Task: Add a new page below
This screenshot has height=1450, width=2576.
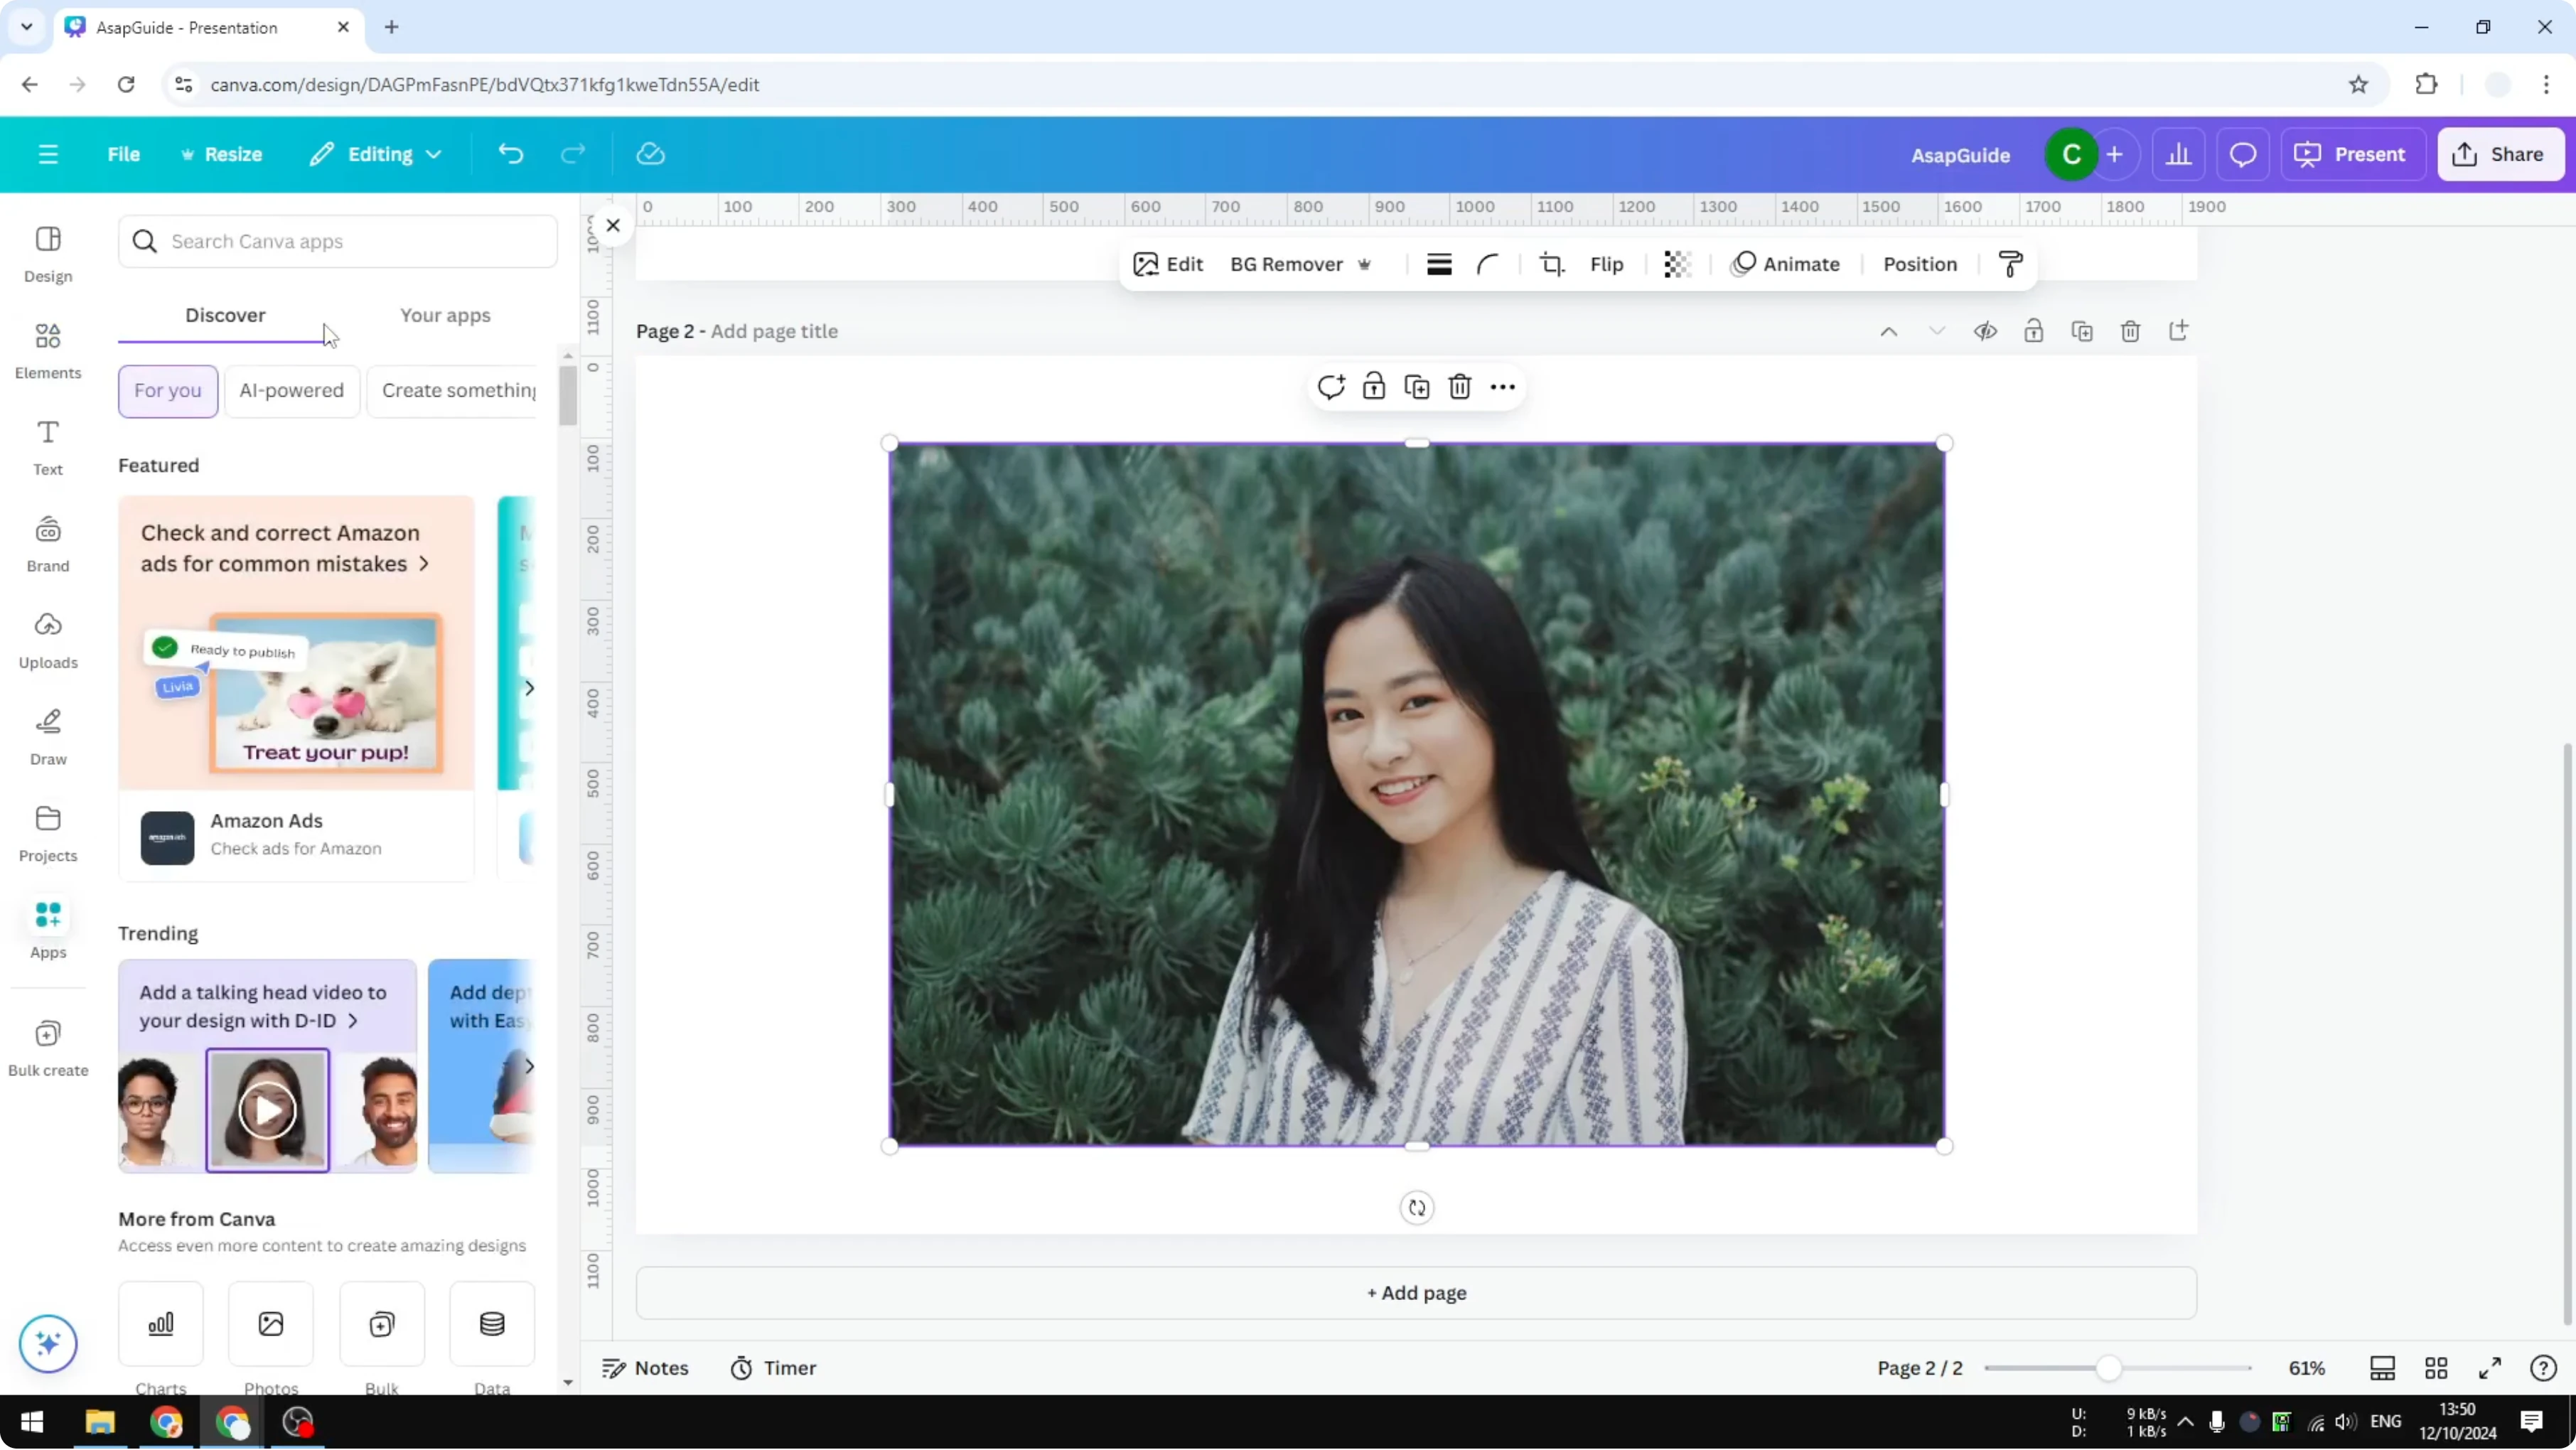Action: [x=1416, y=1292]
